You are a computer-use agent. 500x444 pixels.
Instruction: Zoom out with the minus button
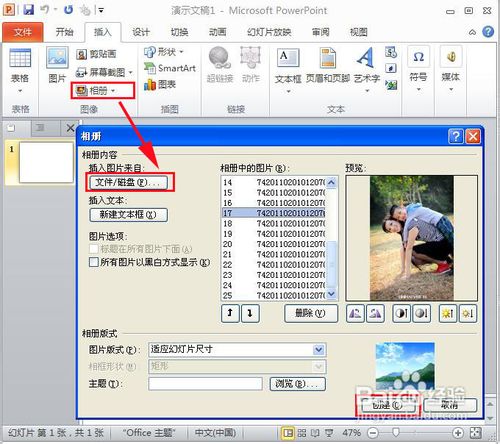point(373,433)
